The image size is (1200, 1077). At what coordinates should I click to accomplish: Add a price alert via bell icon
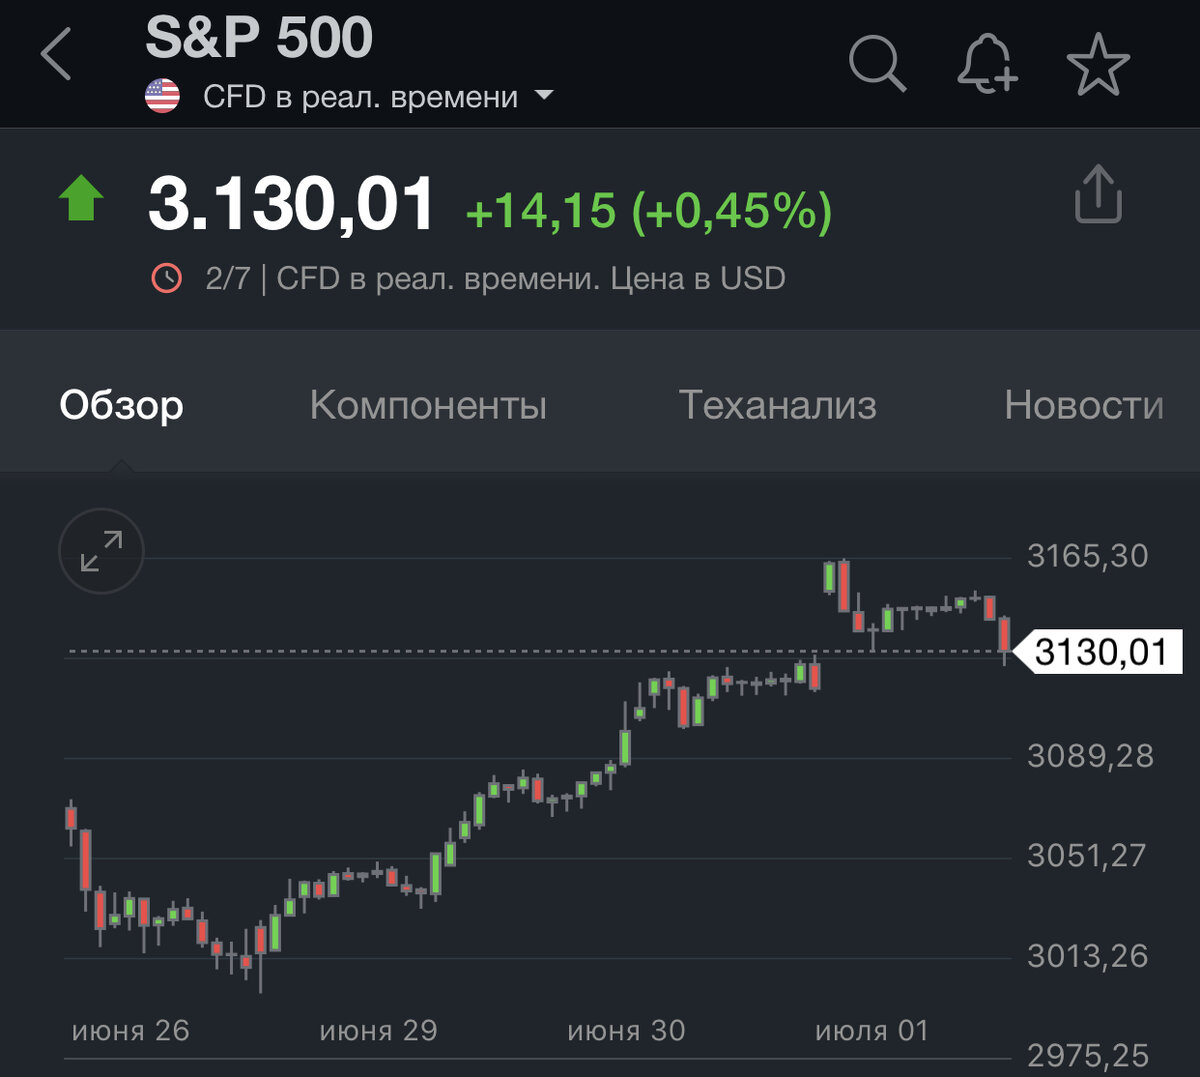click(x=987, y=63)
